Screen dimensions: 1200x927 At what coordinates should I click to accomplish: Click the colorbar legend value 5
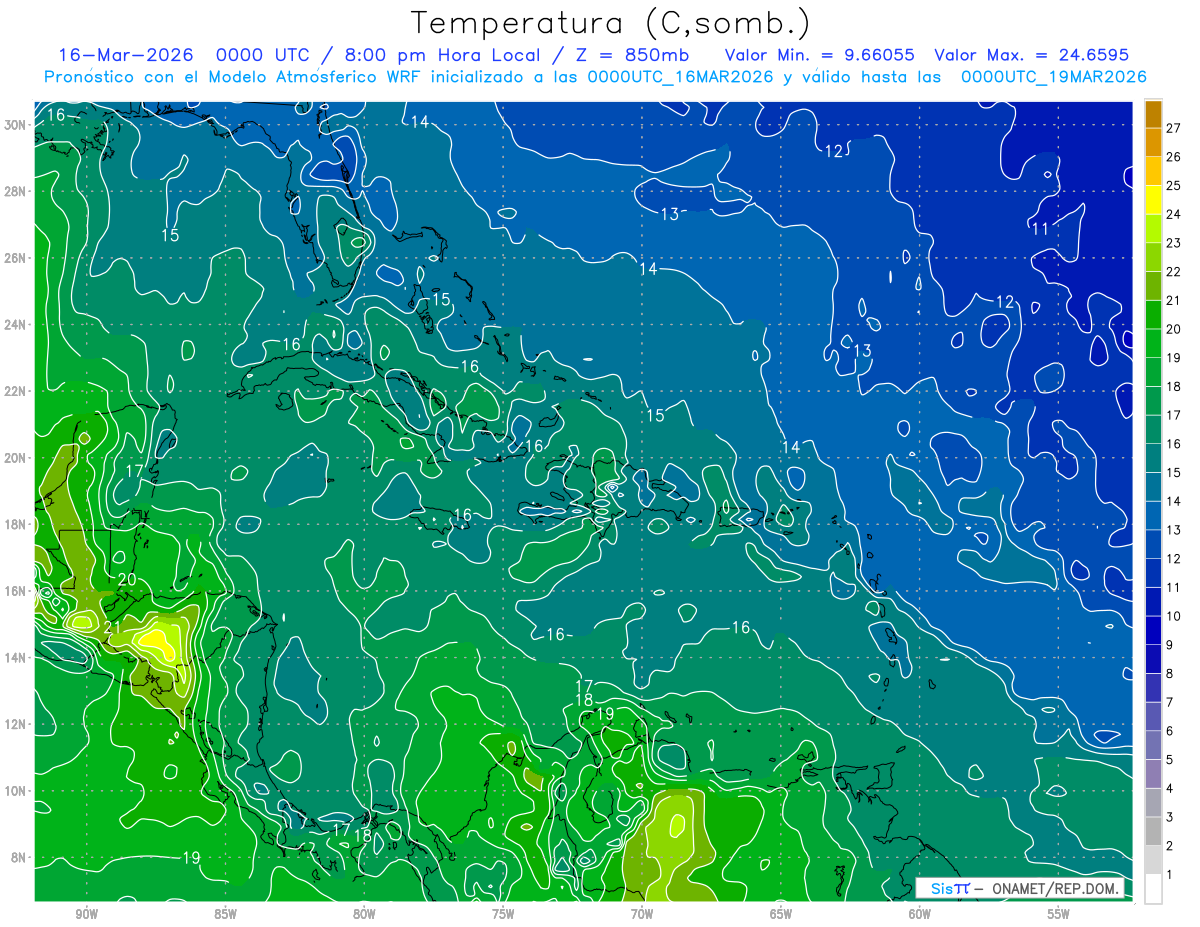click(1170, 760)
